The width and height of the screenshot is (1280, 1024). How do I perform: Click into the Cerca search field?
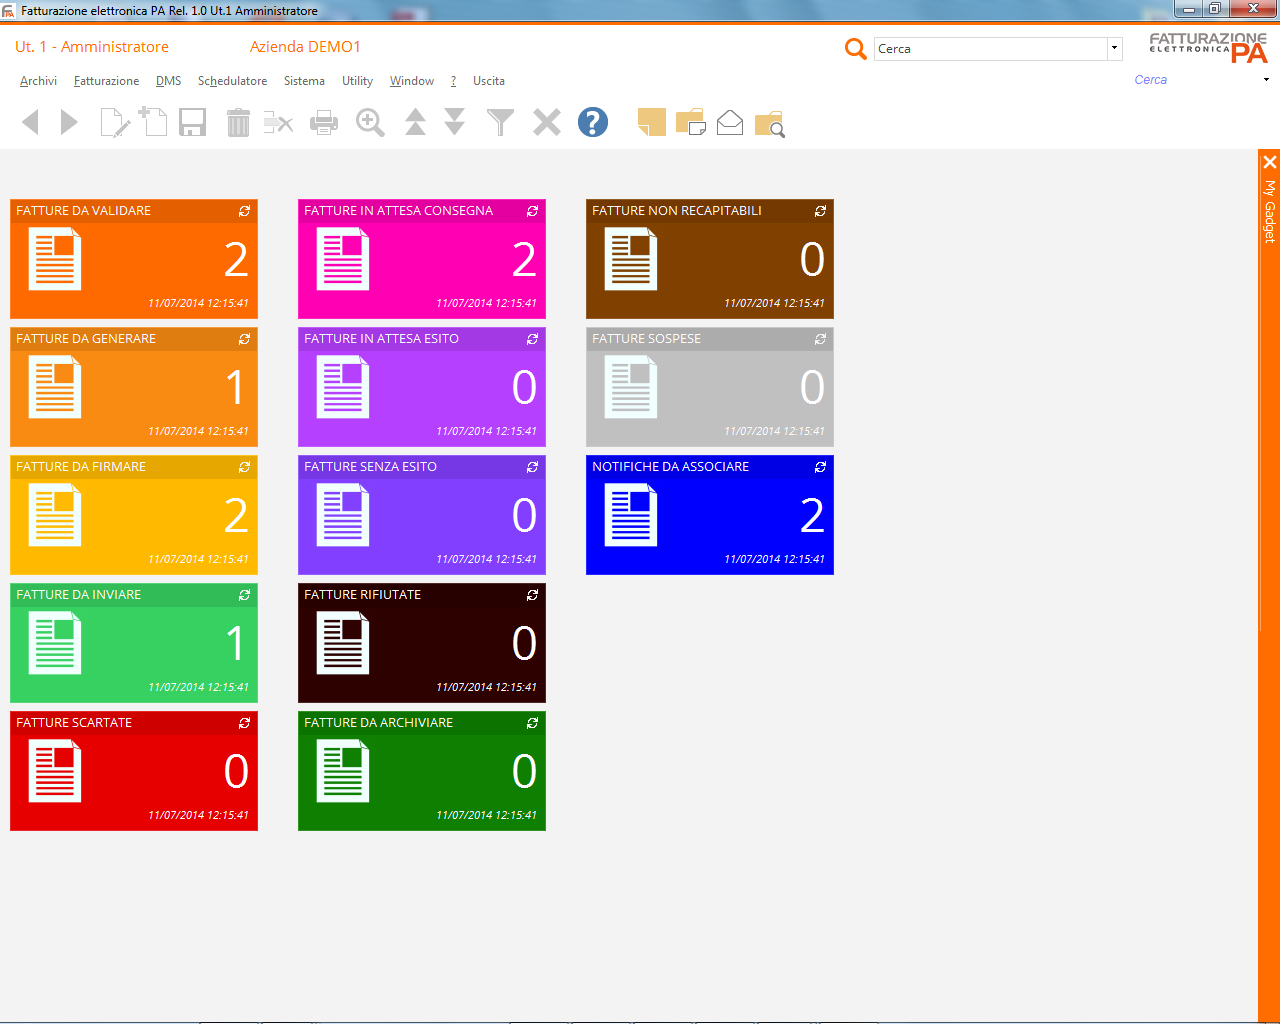pos(991,48)
